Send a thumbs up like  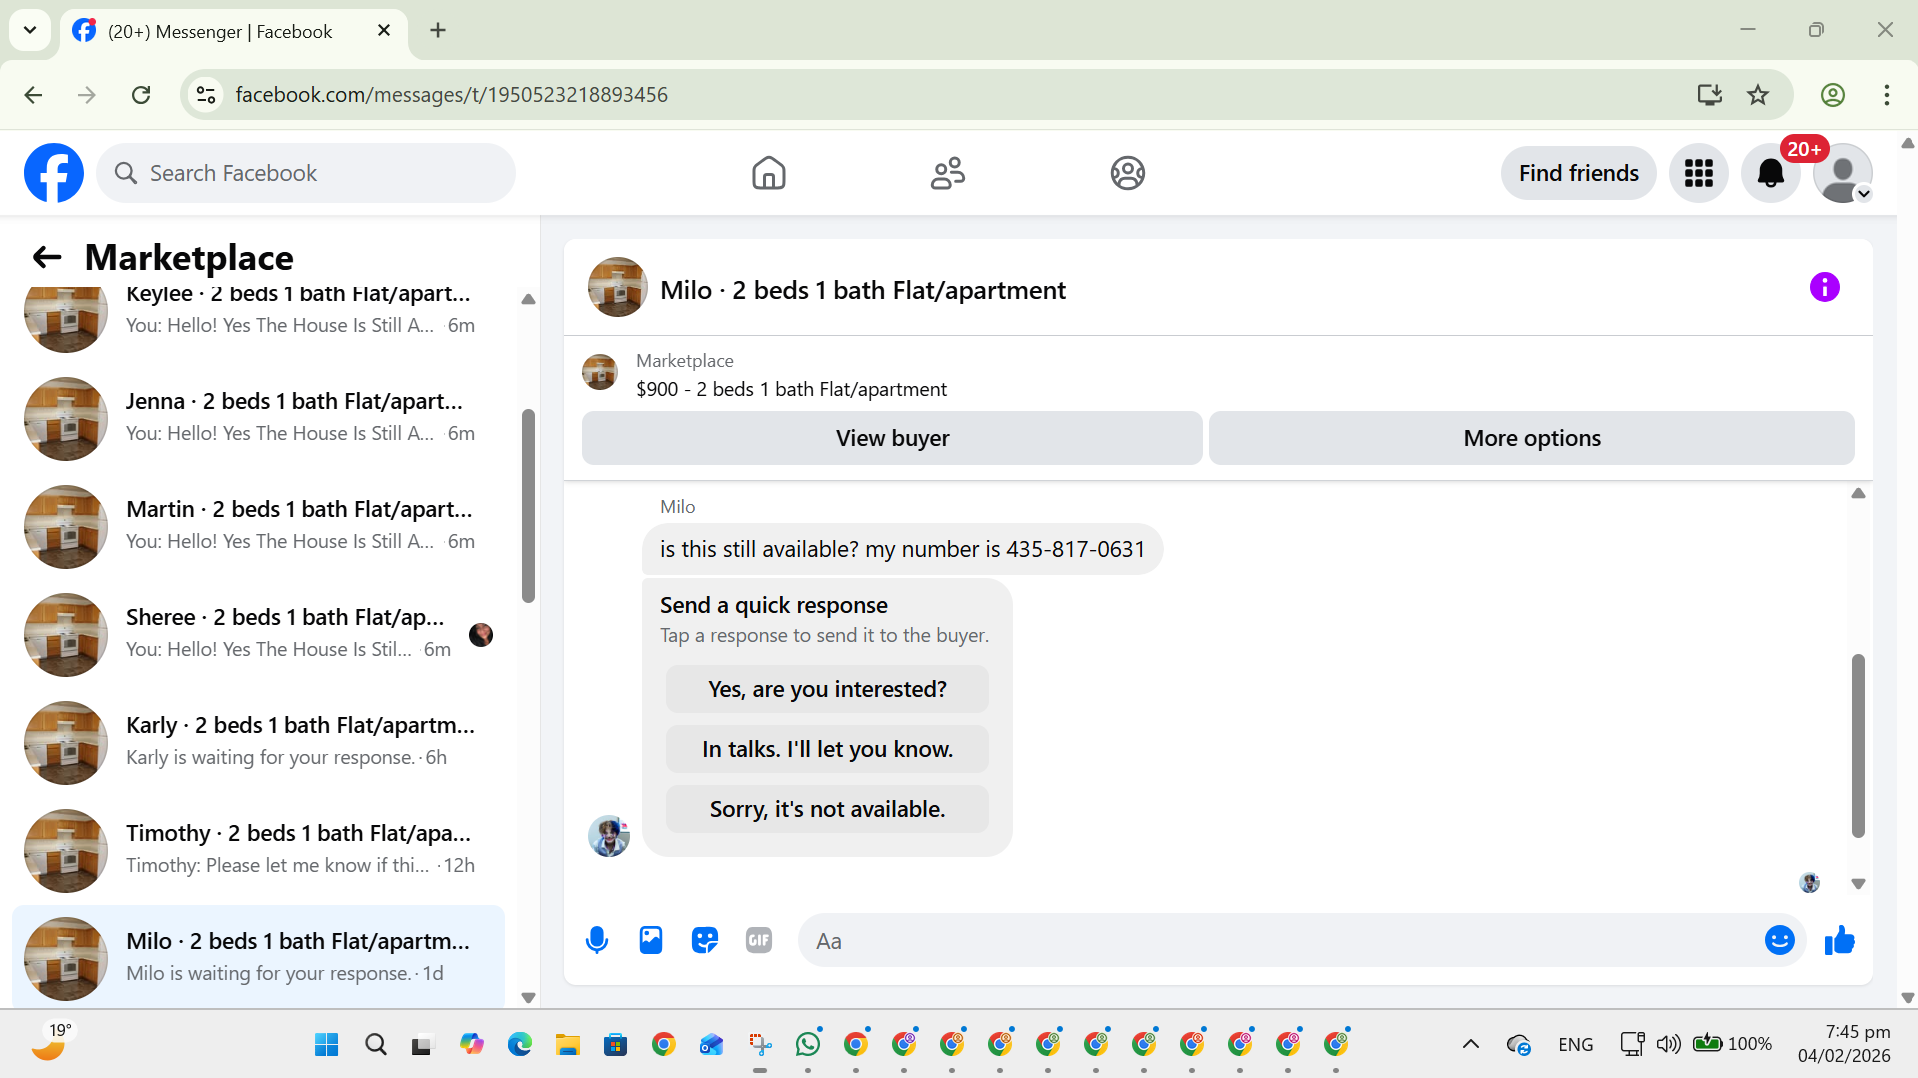tap(1839, 940)
